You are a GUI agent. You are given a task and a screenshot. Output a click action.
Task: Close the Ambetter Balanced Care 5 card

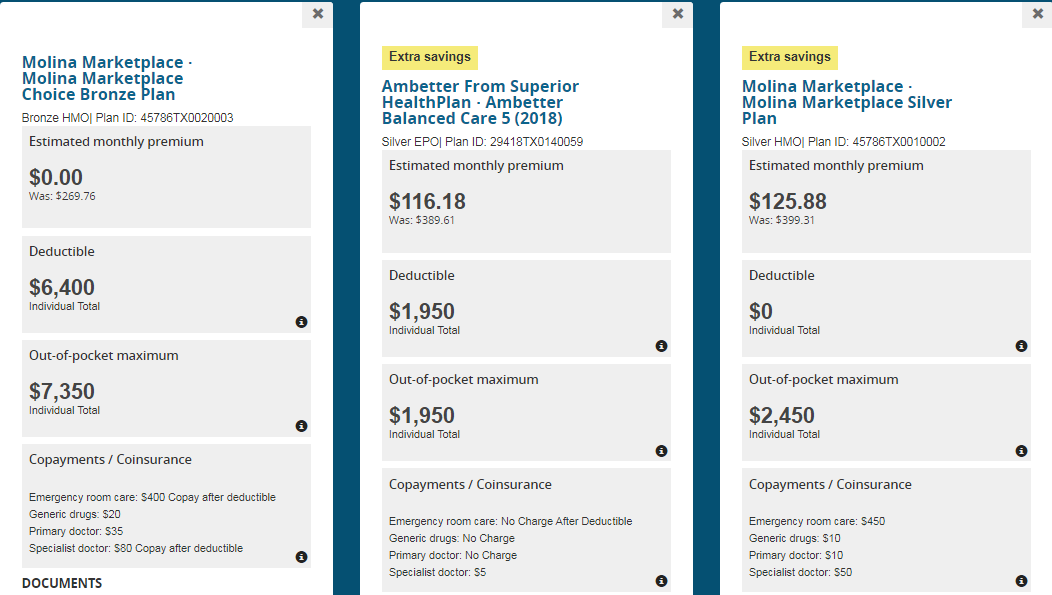pos(678,14)
